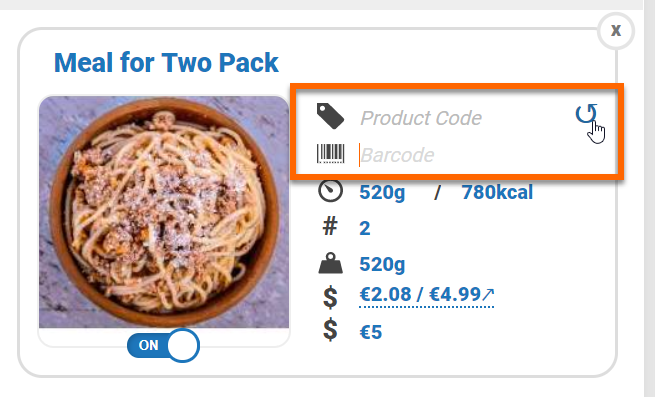Click the weight icon beside 520g

[330, 263]
